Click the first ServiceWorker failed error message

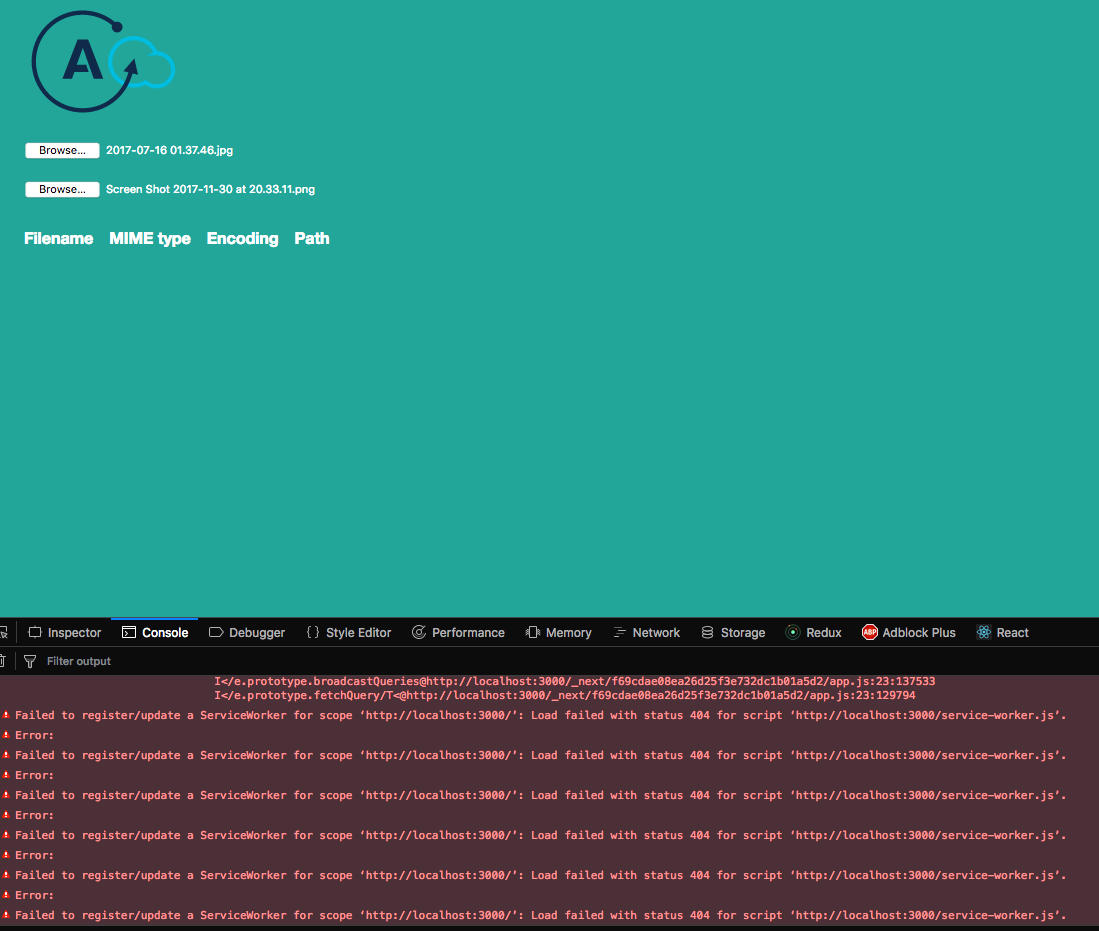[540, 715]
